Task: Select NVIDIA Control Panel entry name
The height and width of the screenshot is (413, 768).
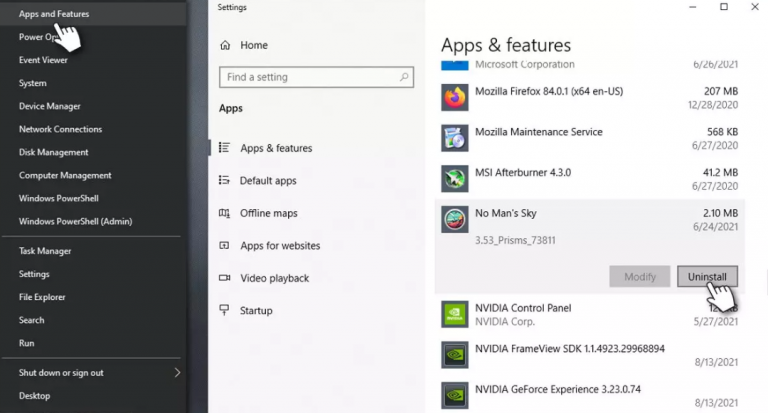Action: (523, 308)
